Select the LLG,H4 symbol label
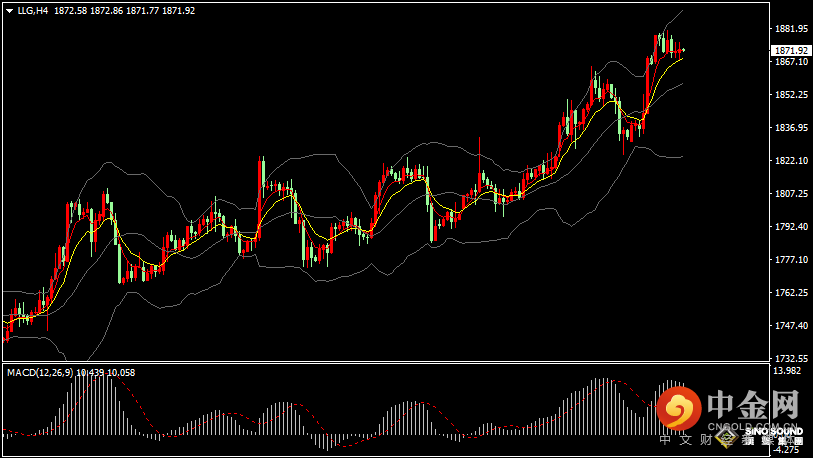The height and width of the screenshot is (458, 813). tap(33, 10)
